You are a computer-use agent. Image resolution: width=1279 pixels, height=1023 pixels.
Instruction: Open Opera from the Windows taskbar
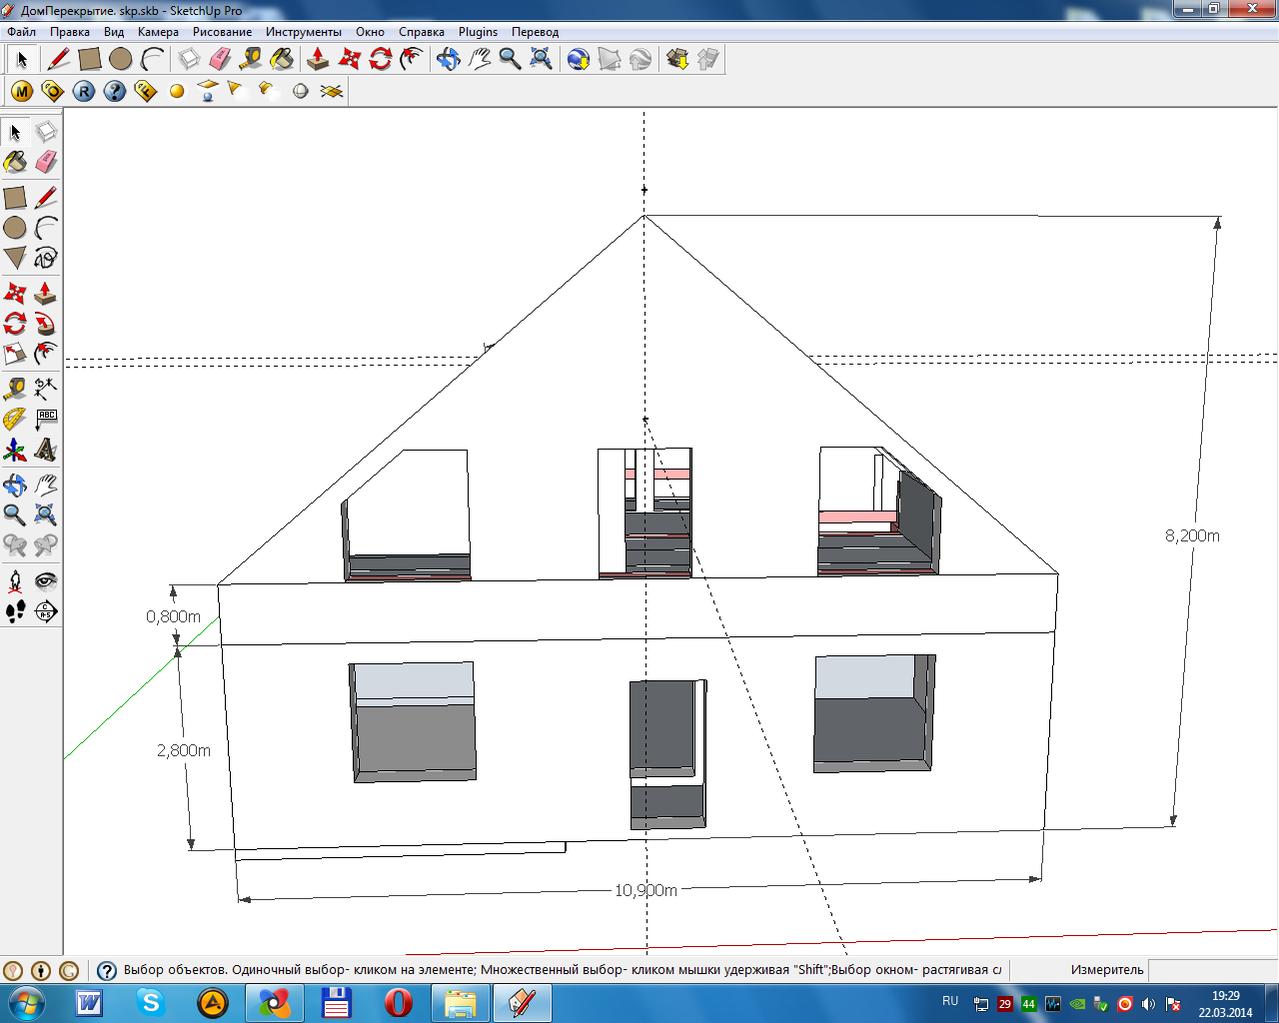[398, 1002]
